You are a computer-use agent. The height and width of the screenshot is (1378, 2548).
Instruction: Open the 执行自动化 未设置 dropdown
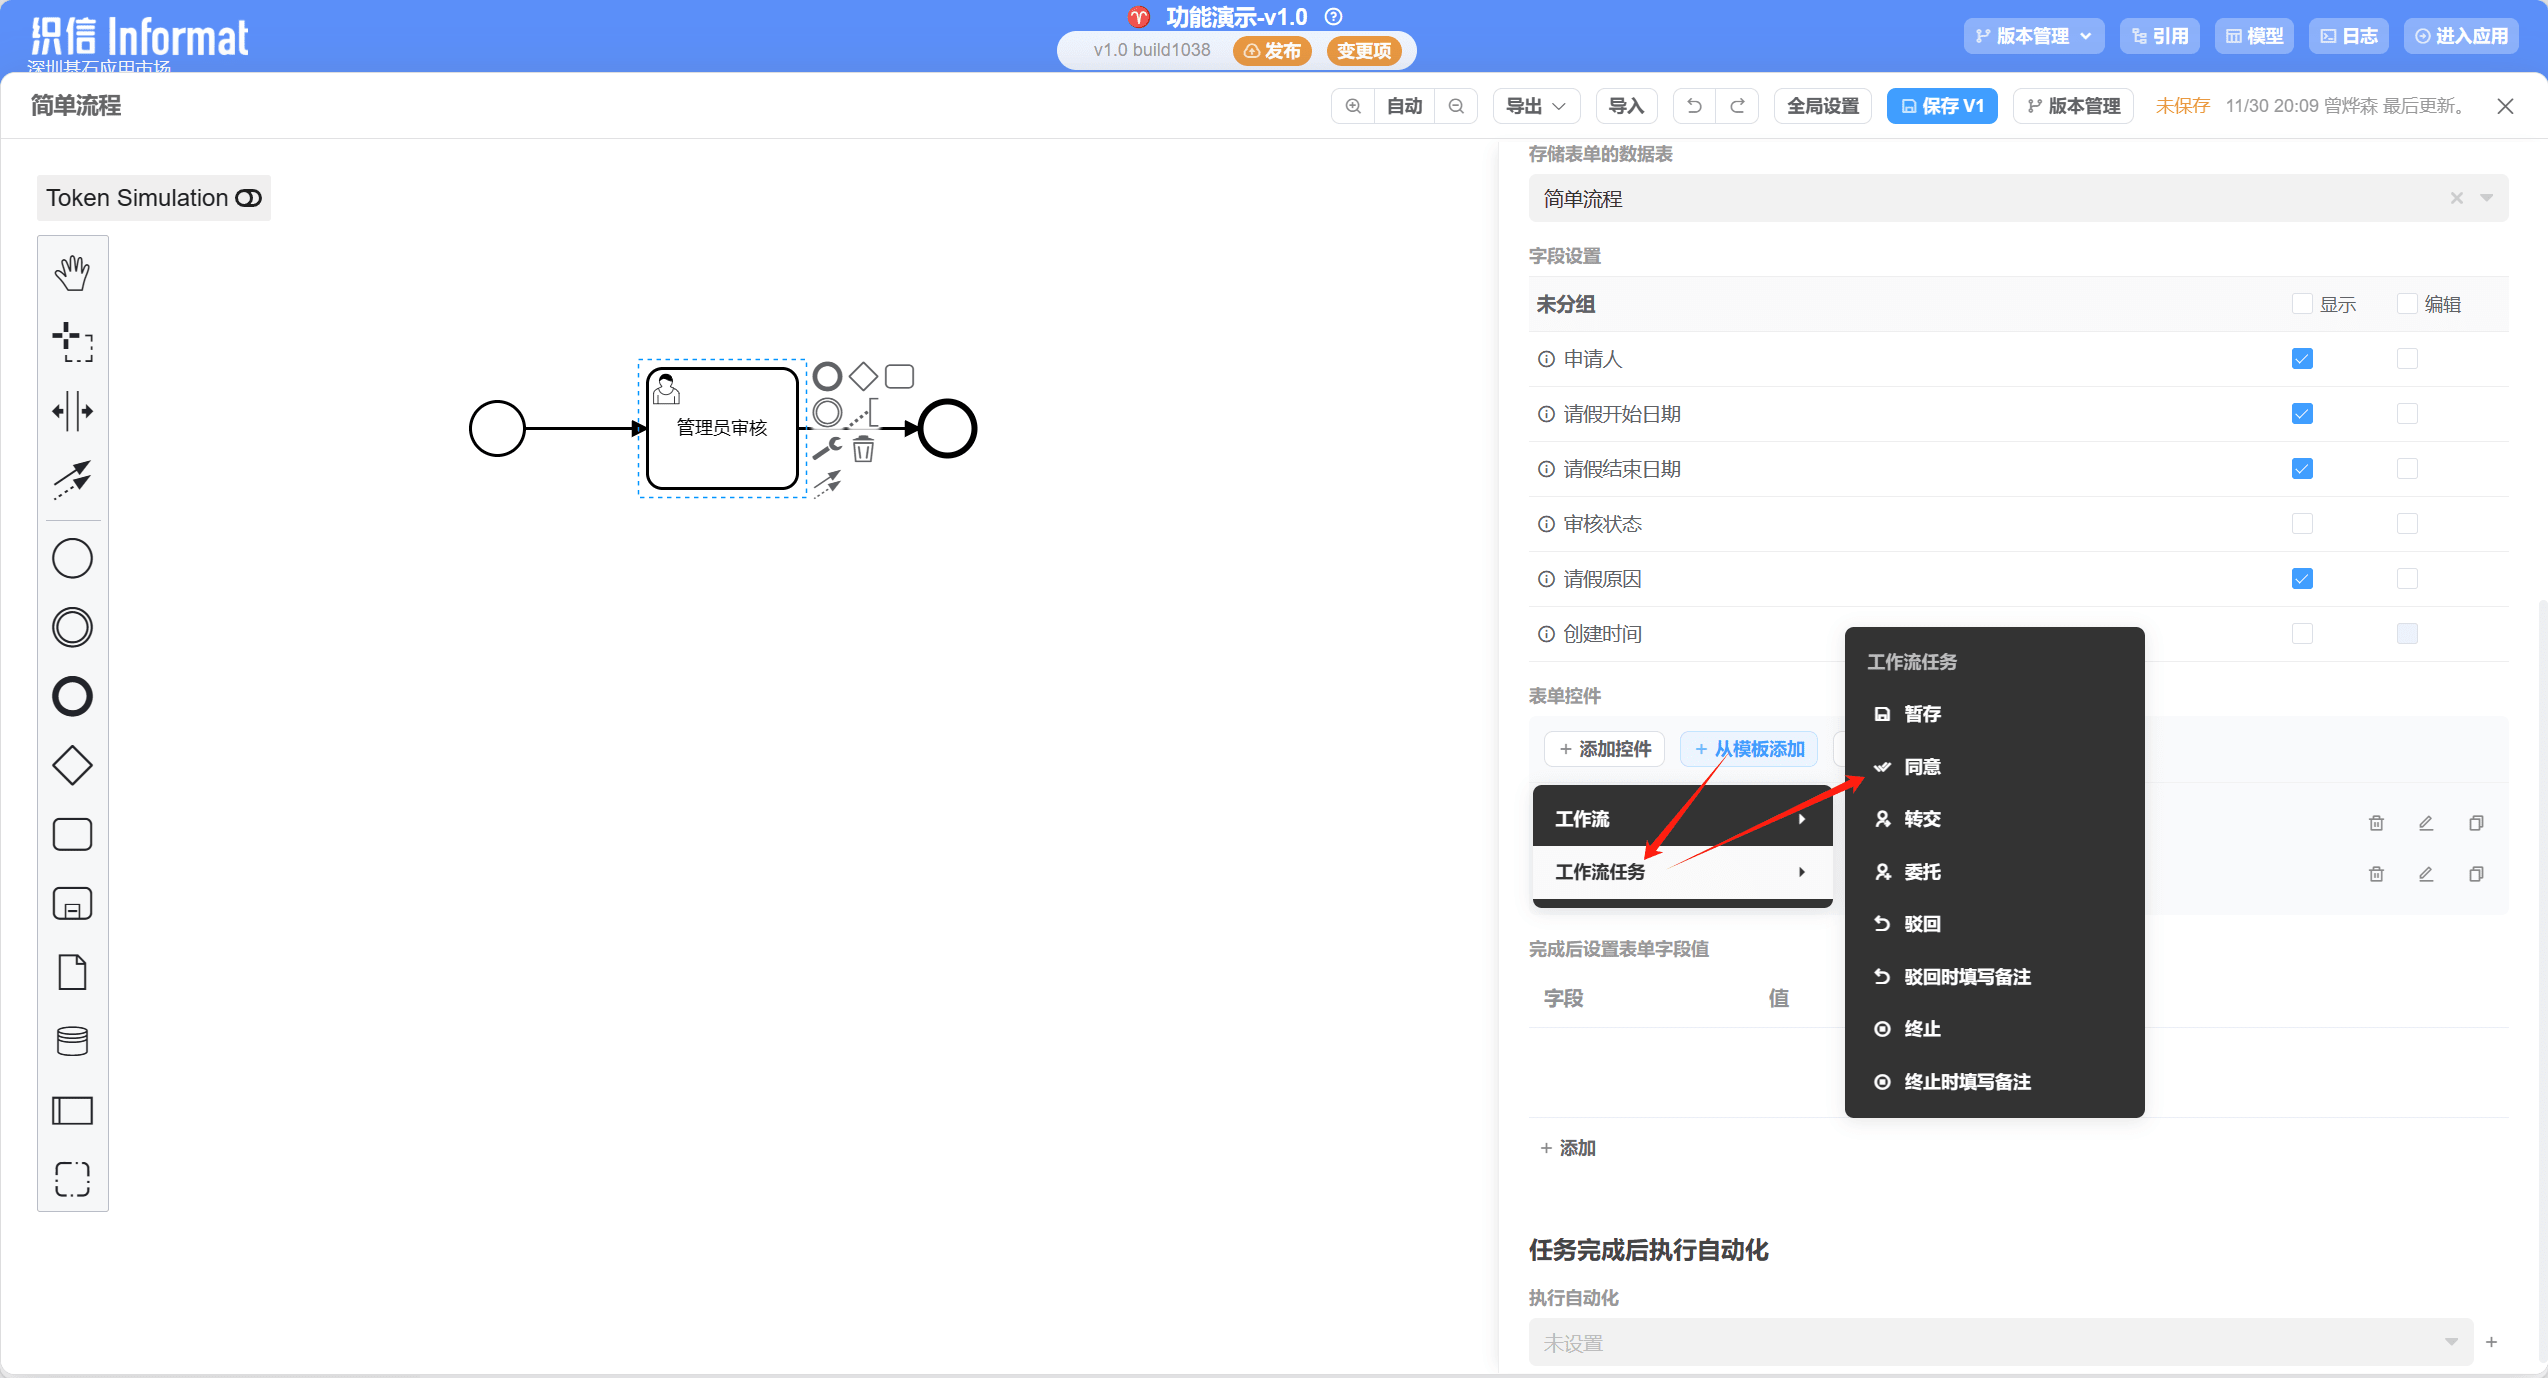pyautogui.click(x=2000, y=1342)
